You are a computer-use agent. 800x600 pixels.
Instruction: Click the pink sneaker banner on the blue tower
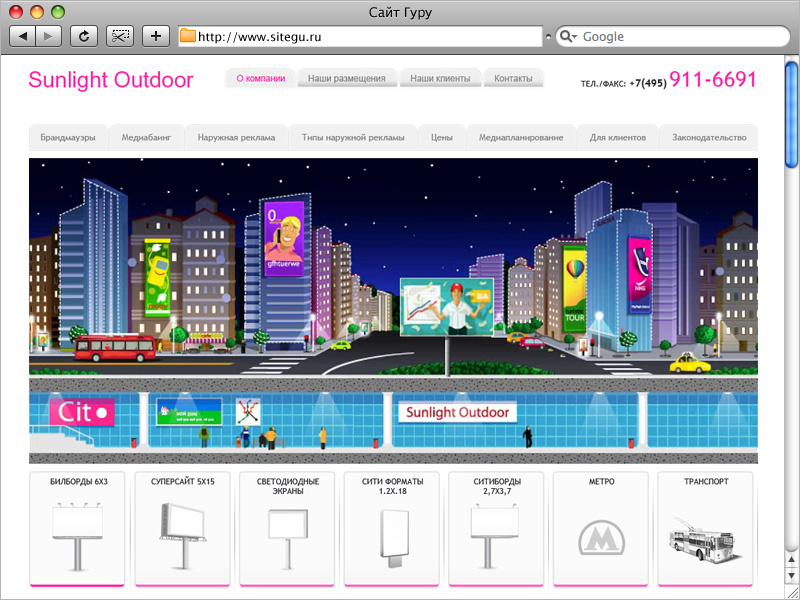click(640, 274)
